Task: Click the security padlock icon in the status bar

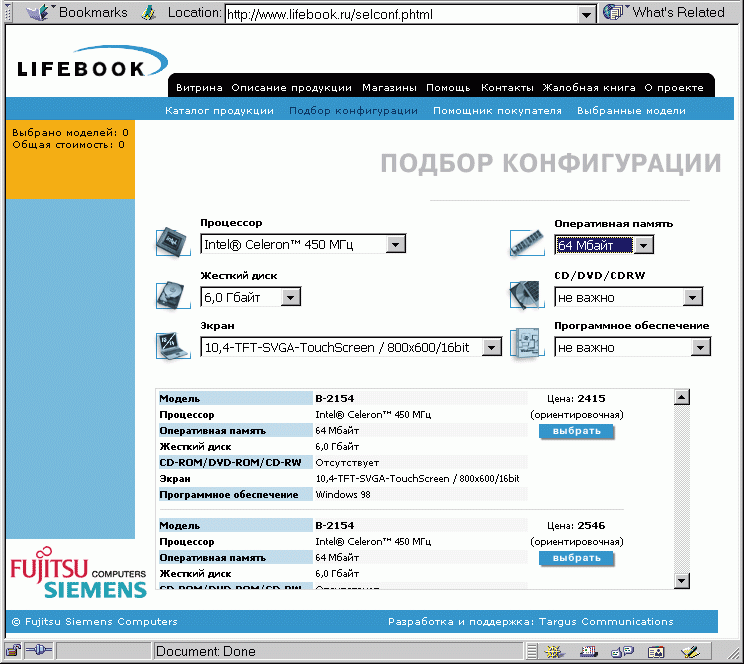Action: tap(14, 651)
